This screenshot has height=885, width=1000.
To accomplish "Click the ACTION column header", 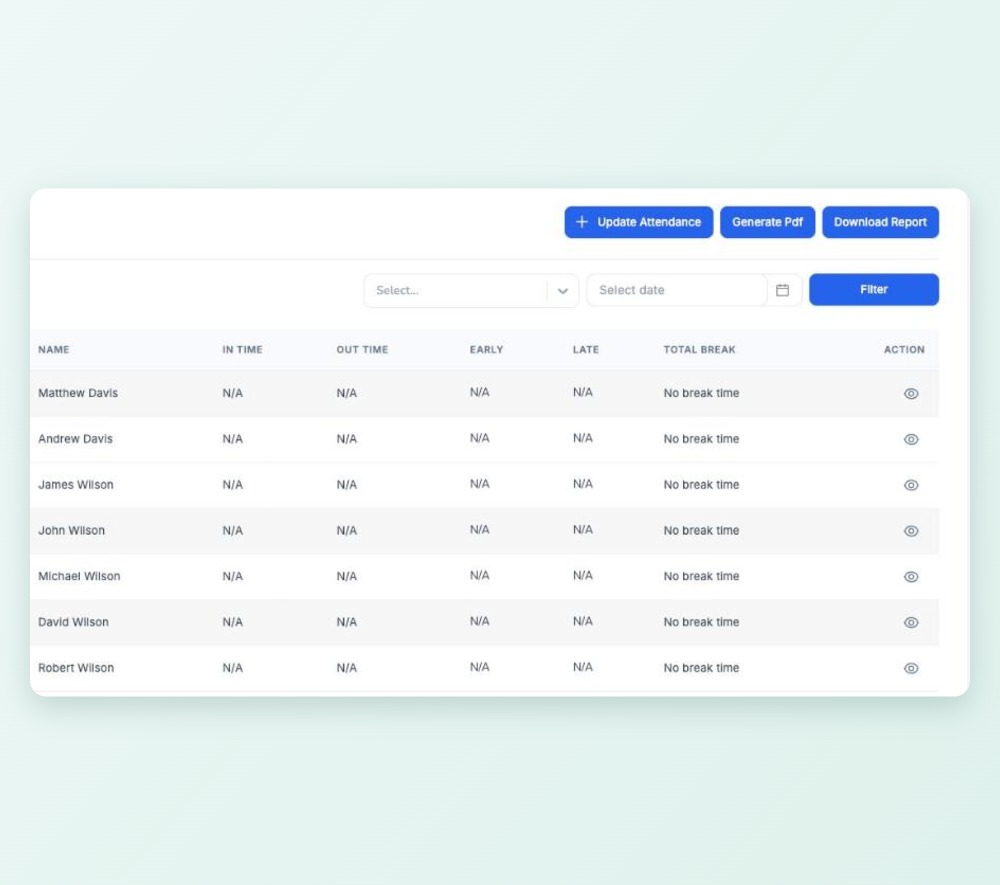I will coord(904,349).
